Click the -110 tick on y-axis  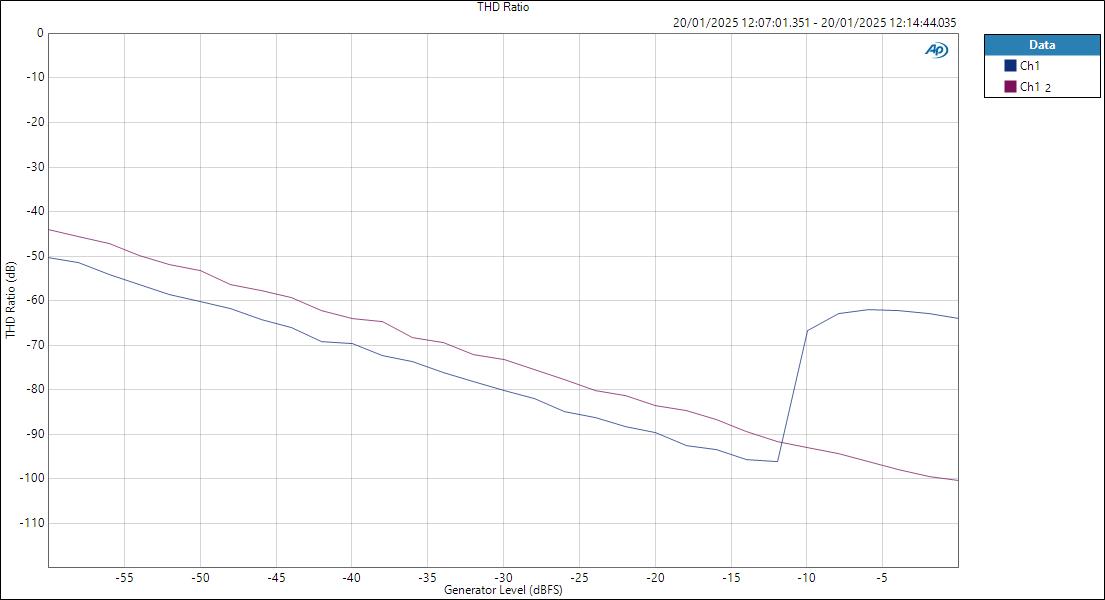click(x=32, y=522)
